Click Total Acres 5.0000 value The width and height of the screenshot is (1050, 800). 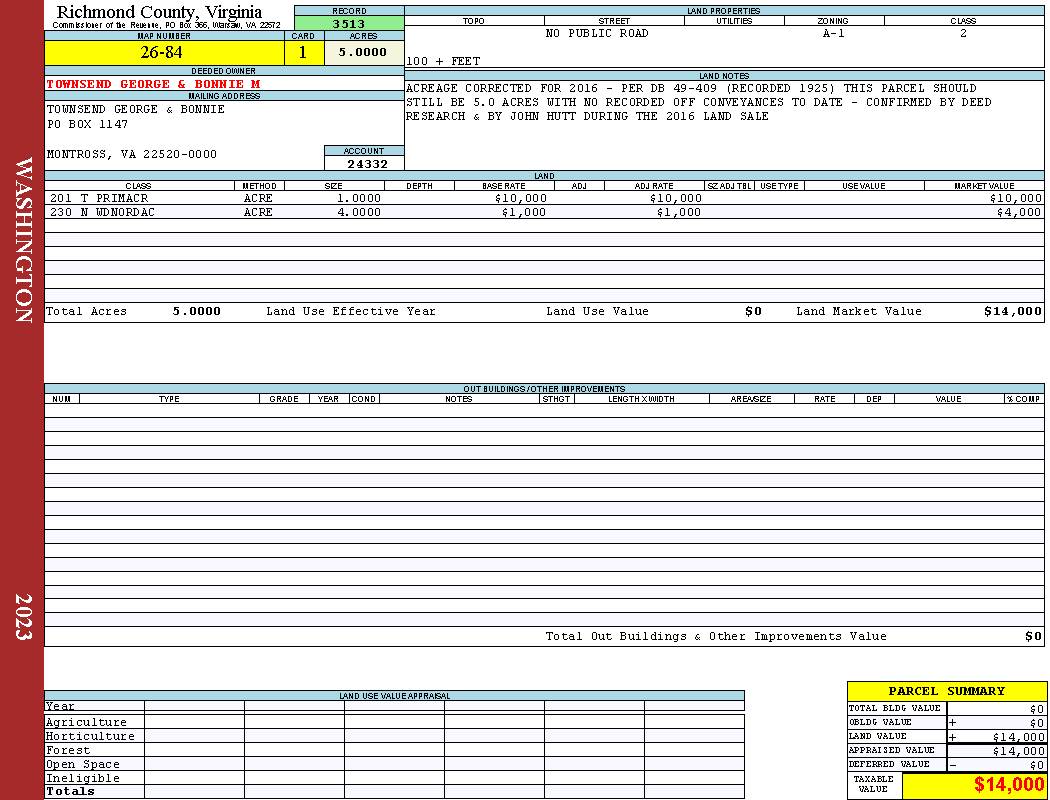(196, 311)
